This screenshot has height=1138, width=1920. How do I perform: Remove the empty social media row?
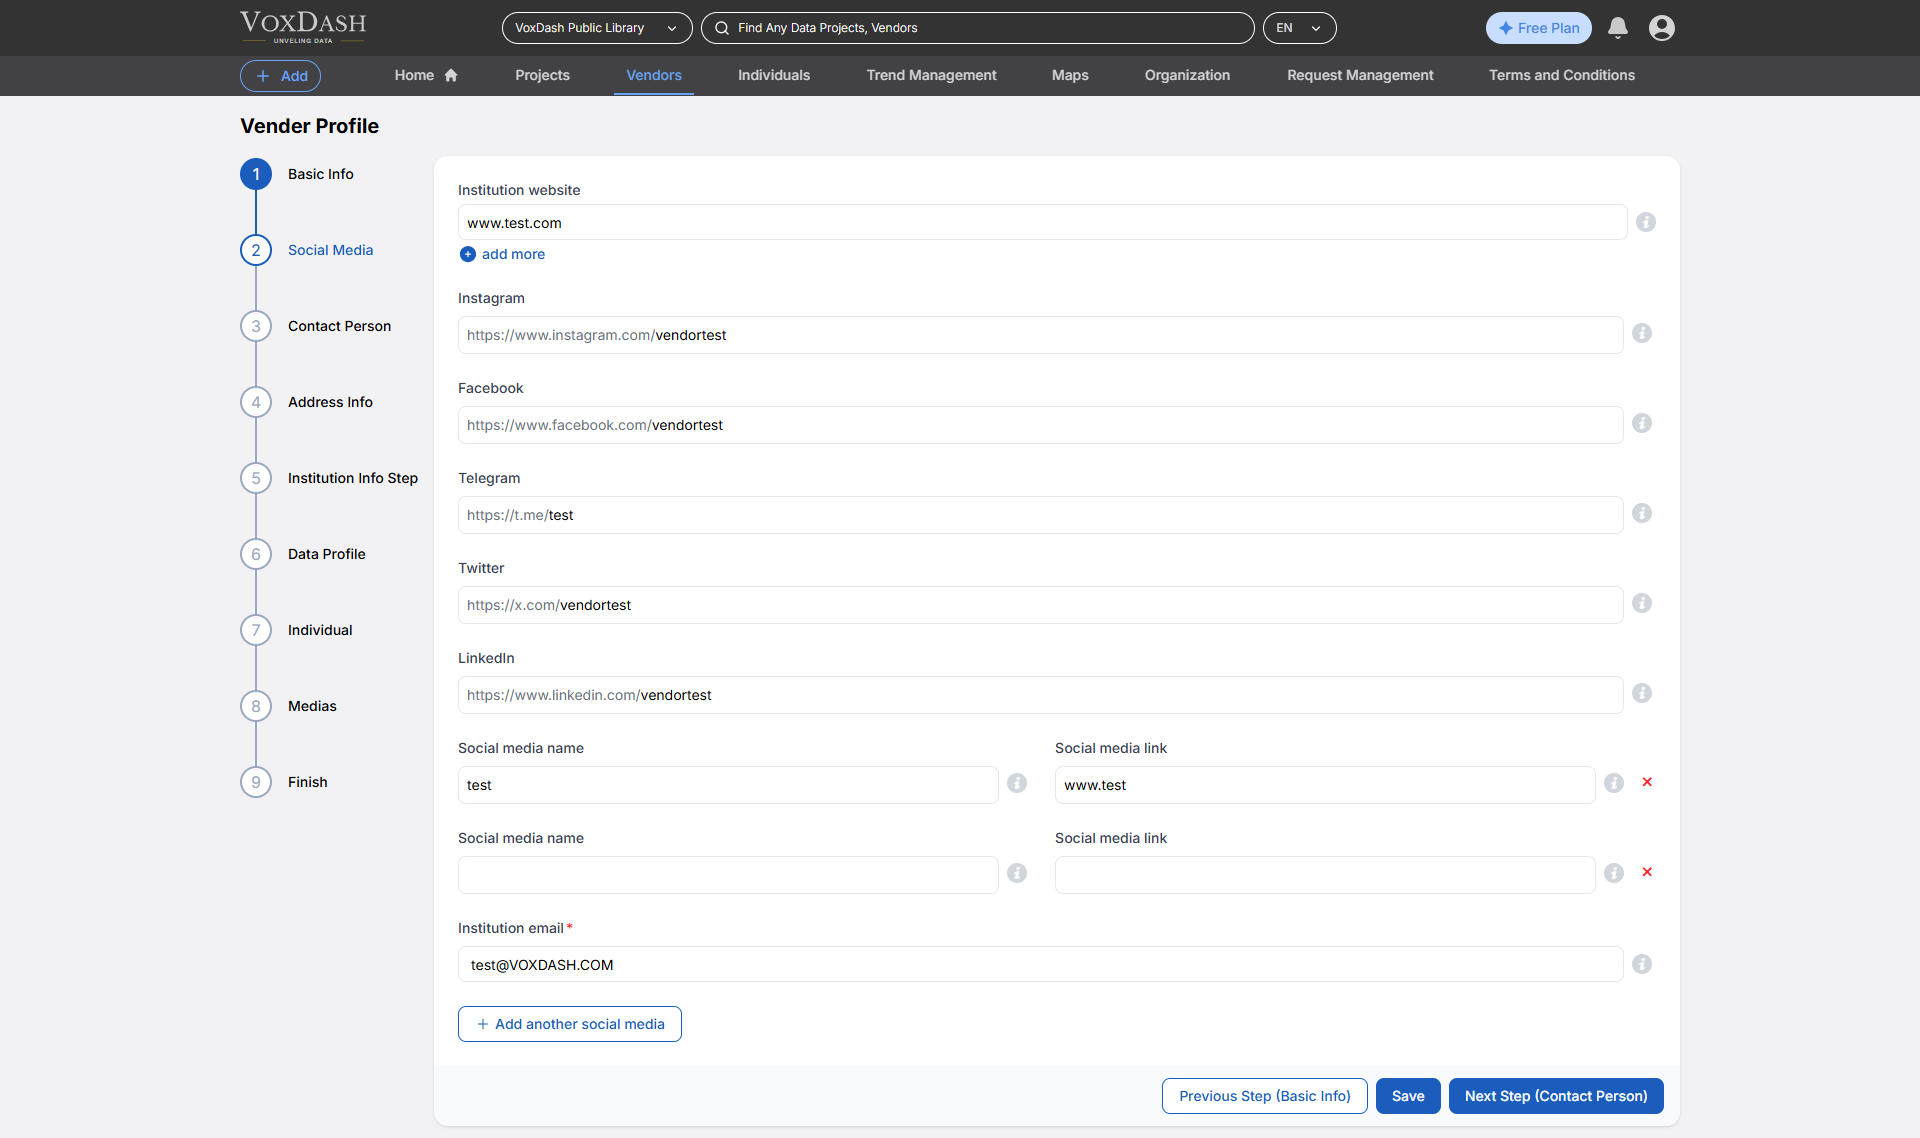click(x=1646, y=872)
